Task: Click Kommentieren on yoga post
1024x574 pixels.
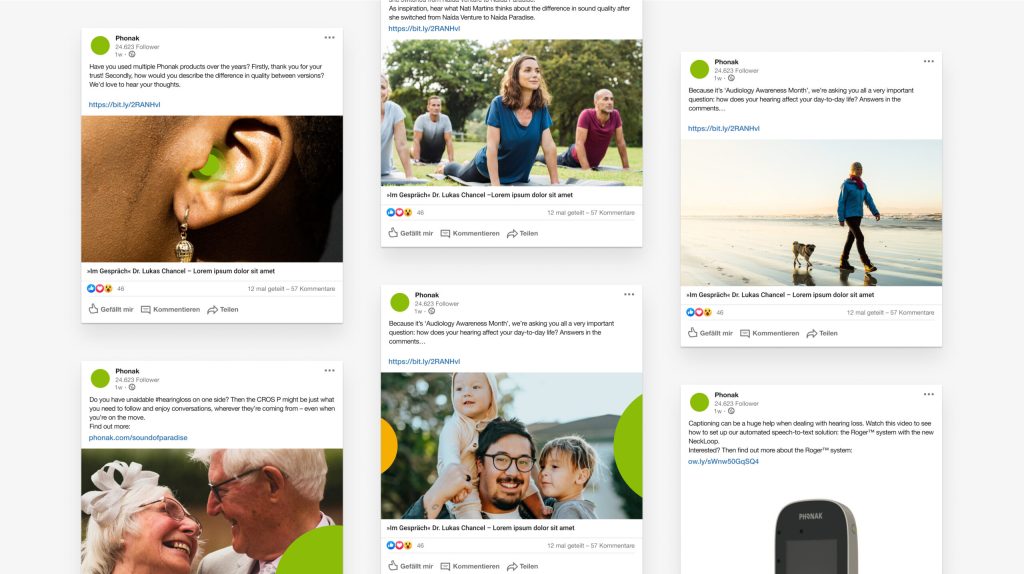Action: (470, 233)
